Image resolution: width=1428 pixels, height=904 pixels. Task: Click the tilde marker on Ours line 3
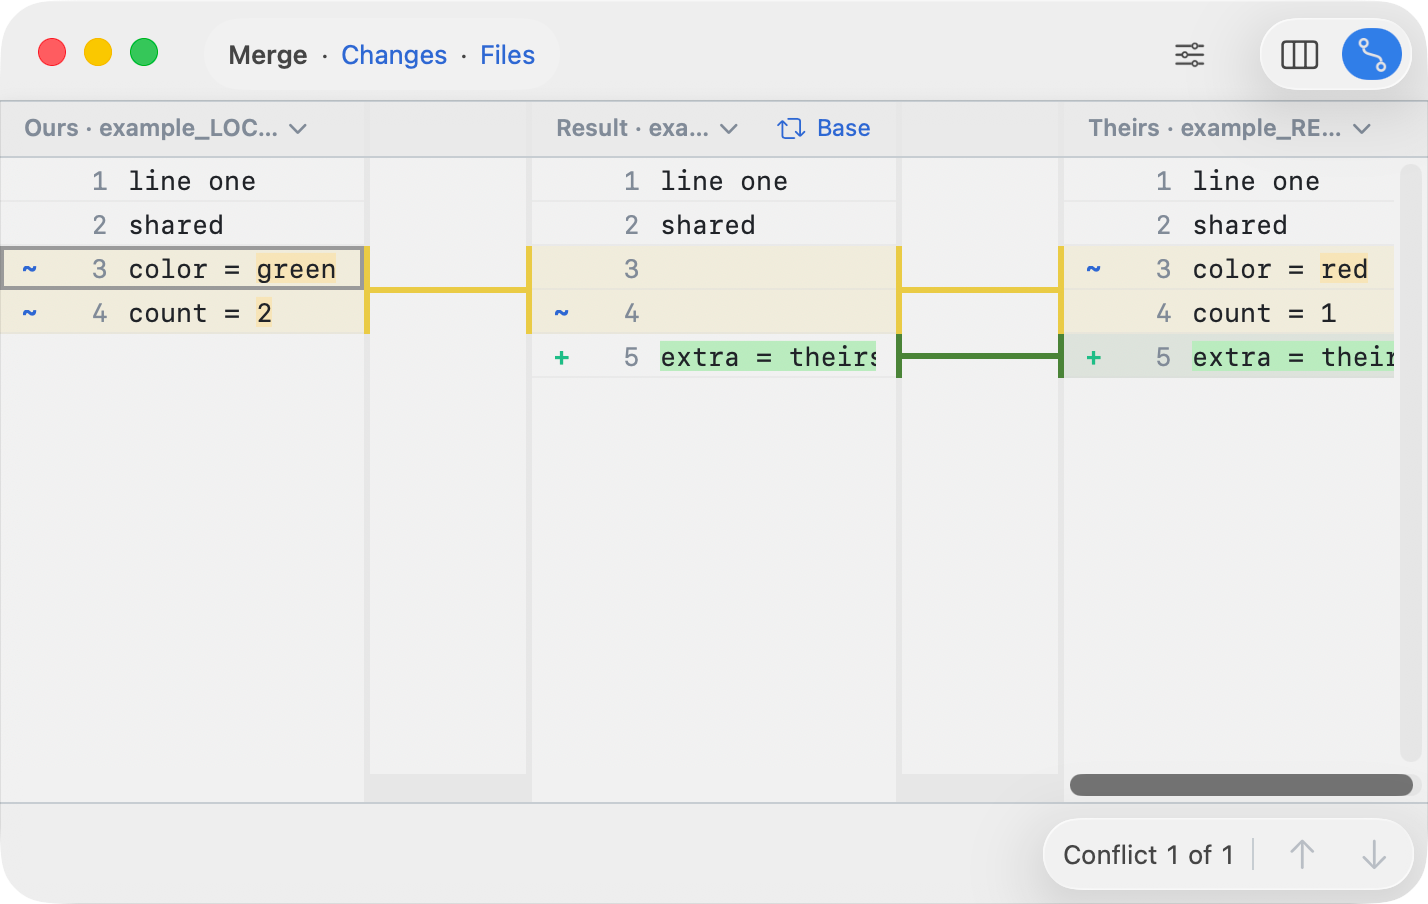[x=30, y=270]
